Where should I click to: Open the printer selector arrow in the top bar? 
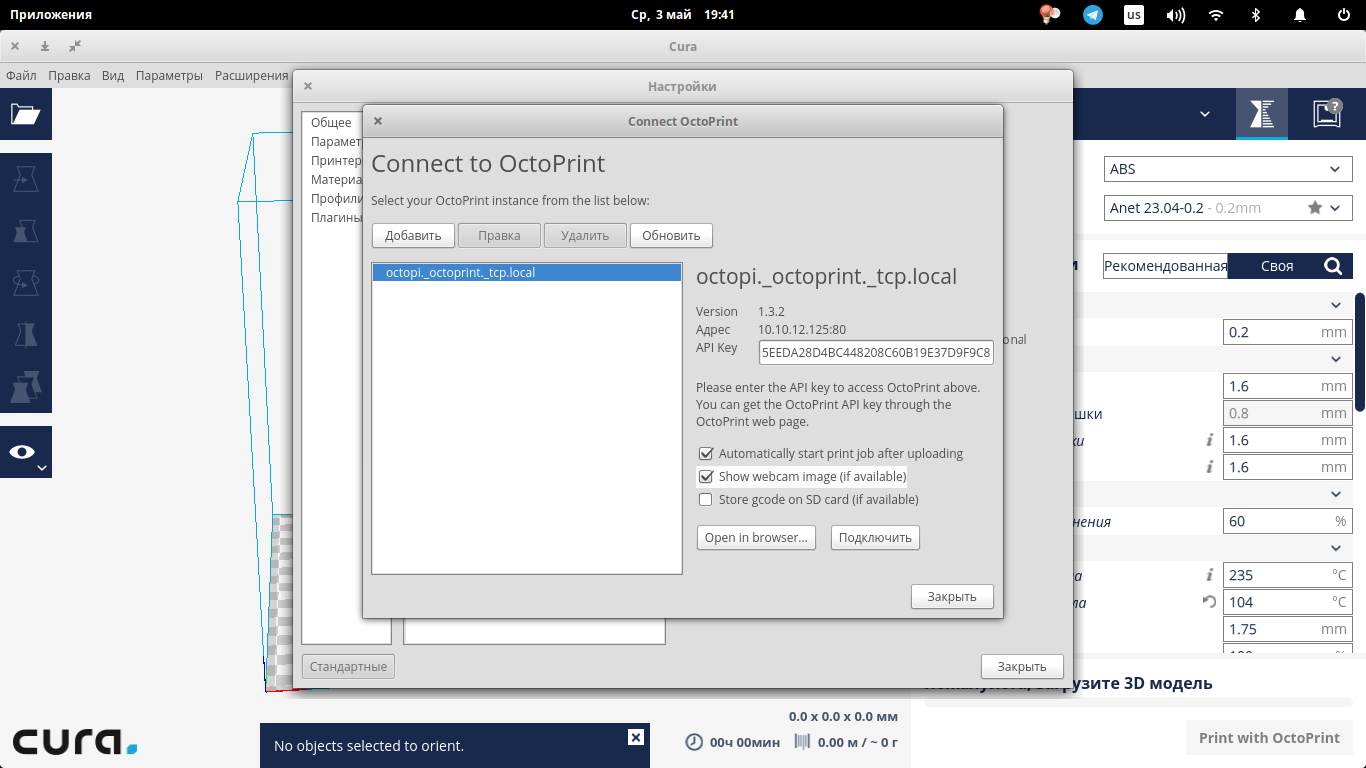point(1205,114)
